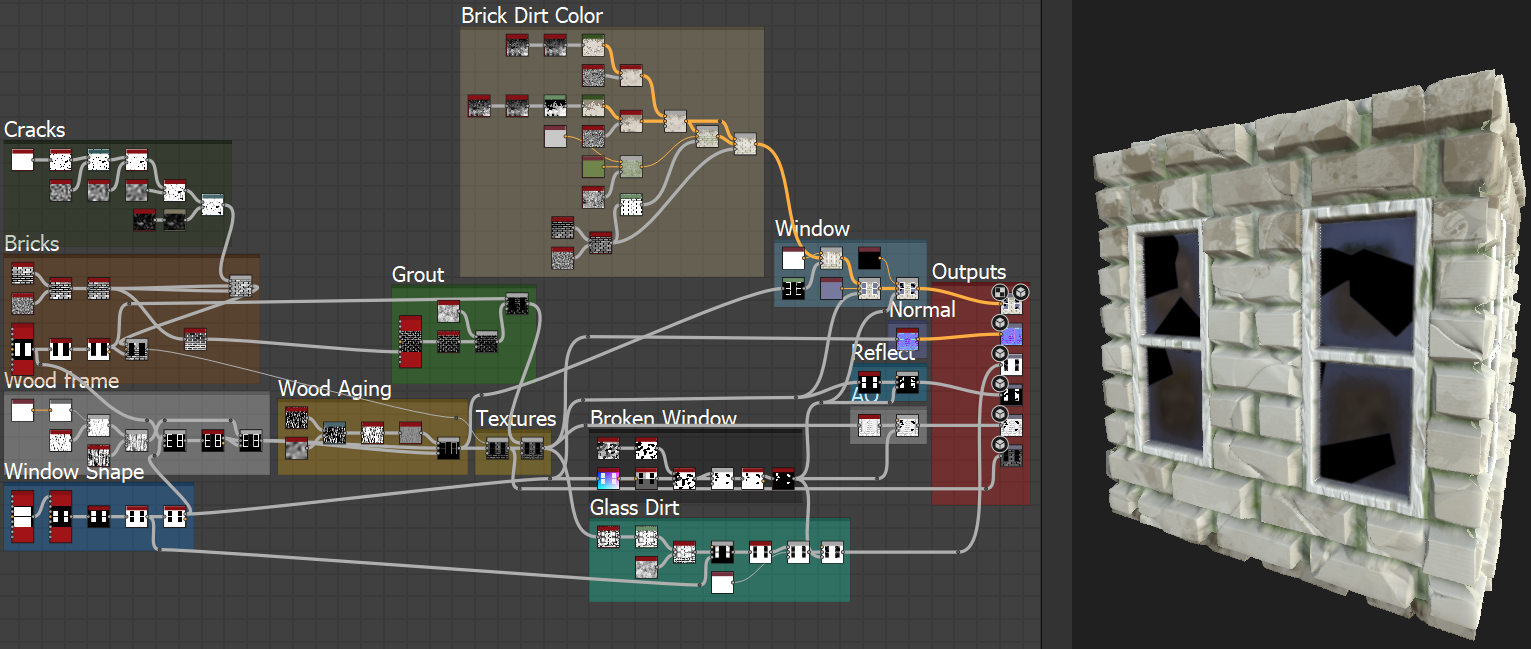Select the first tall red Window Shape node

pos(22,517)
